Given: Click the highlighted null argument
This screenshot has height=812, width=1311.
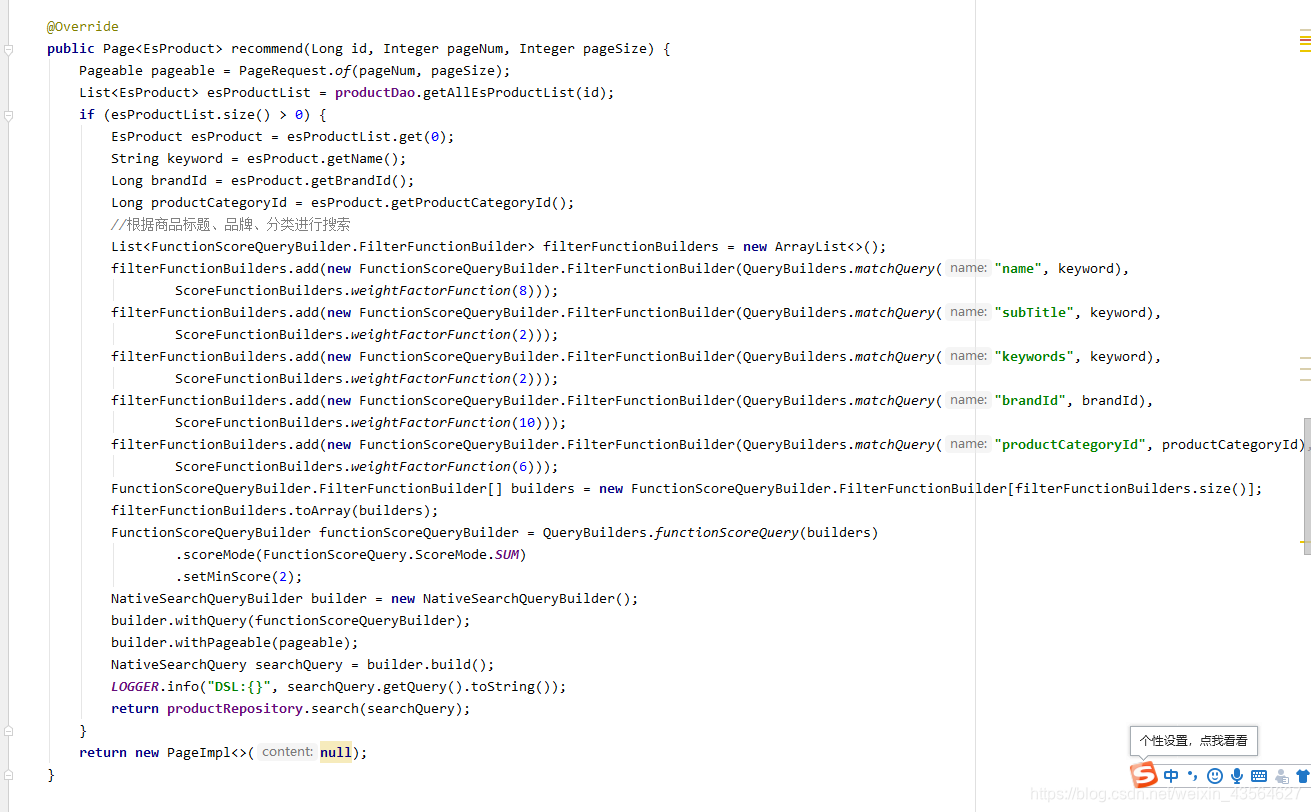Looking at the screenshot, I should 335,753.
